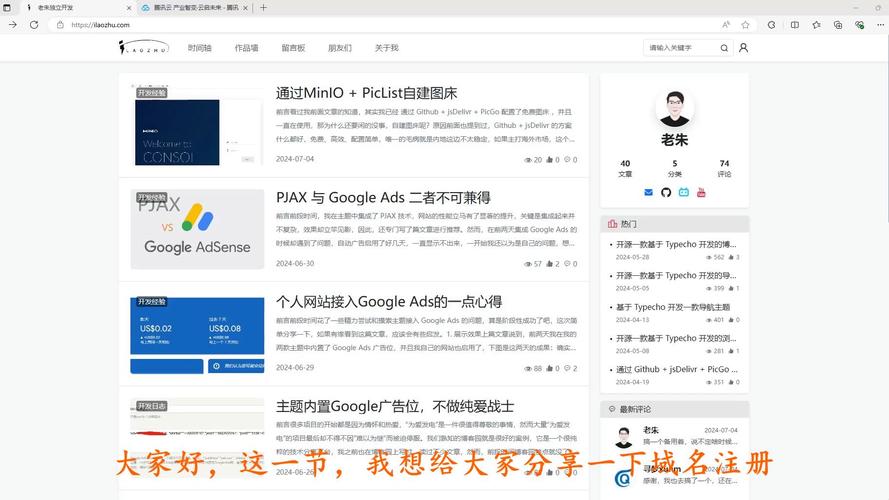Click the Read aloud icon in address bar
Image resolution: width=889 pixels, height=500 pixels.
point(726,25)
